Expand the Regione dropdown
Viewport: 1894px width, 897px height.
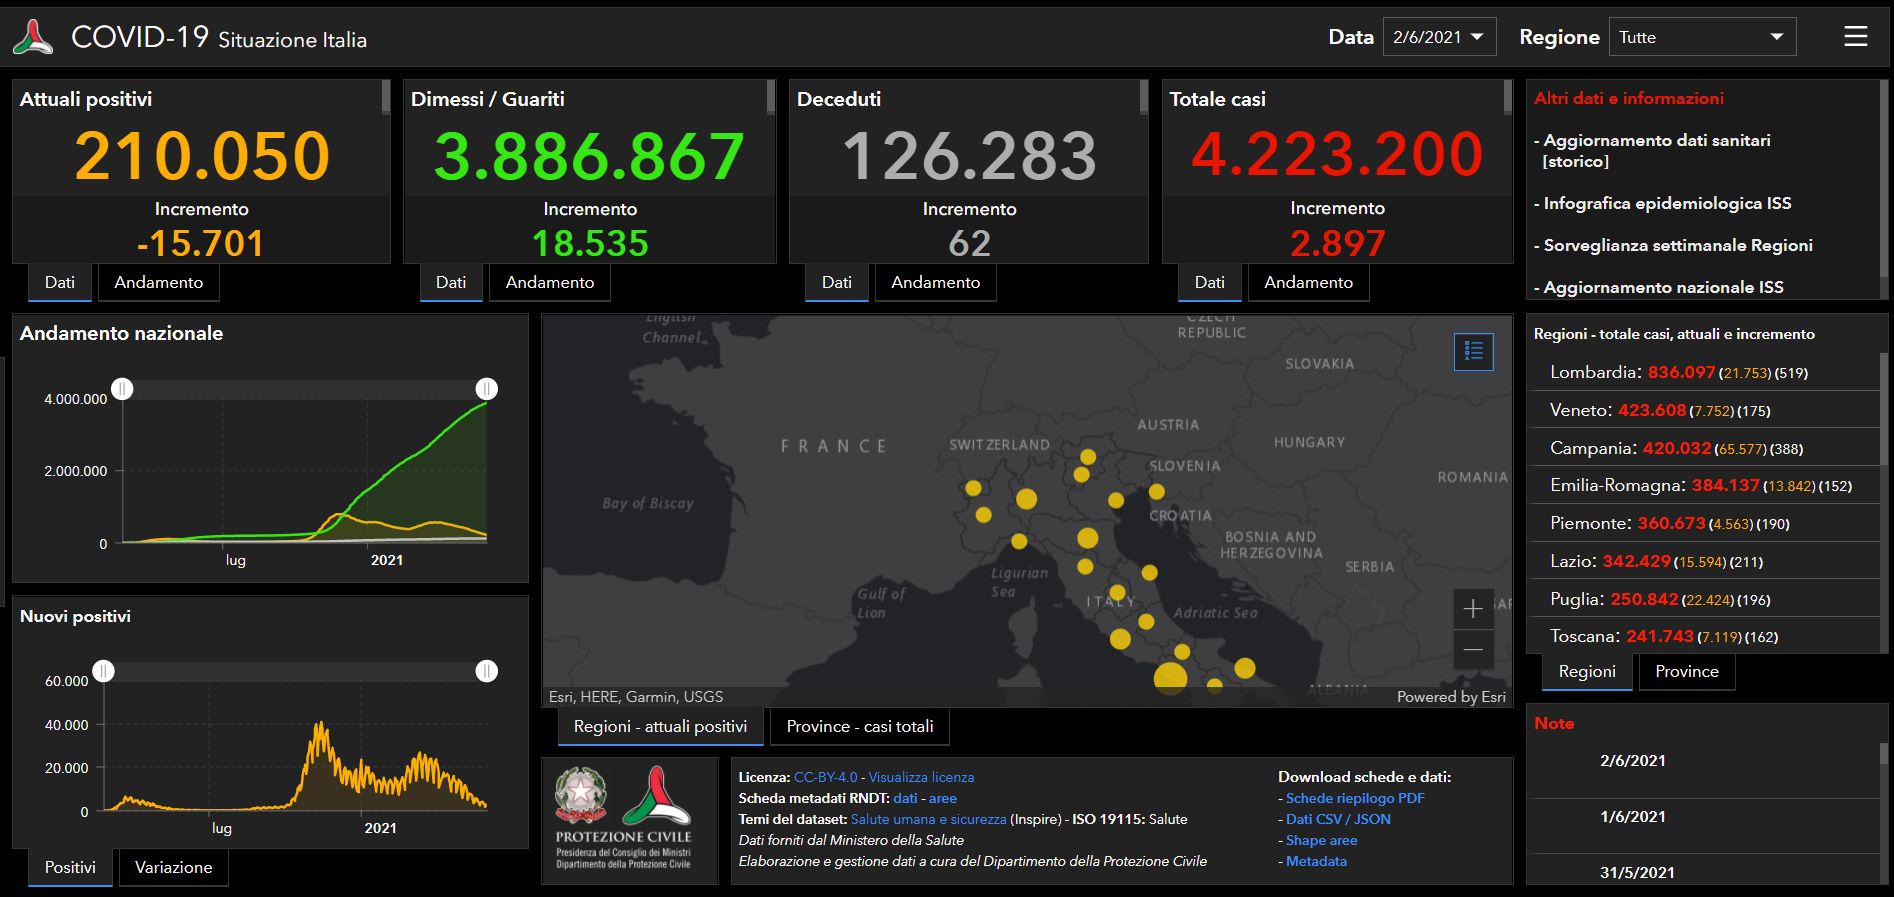pyautogui.click(x=1702, y=37)
